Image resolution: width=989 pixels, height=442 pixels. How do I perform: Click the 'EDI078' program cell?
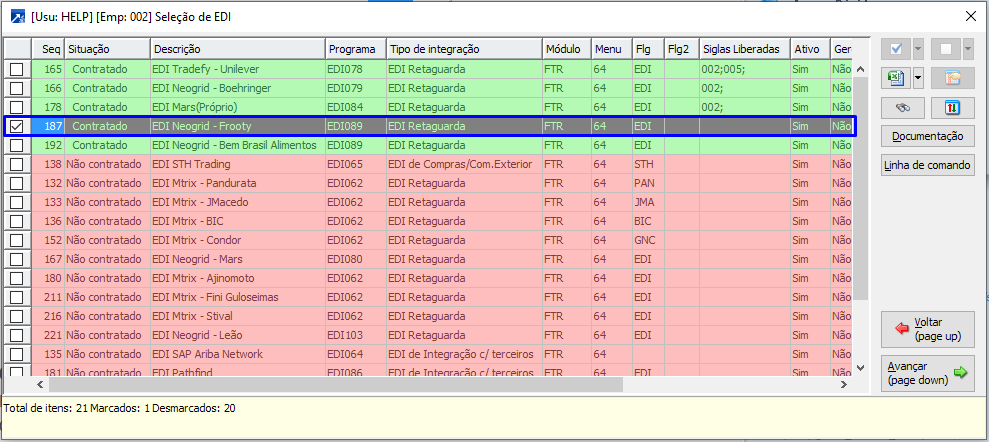(355, 69)
